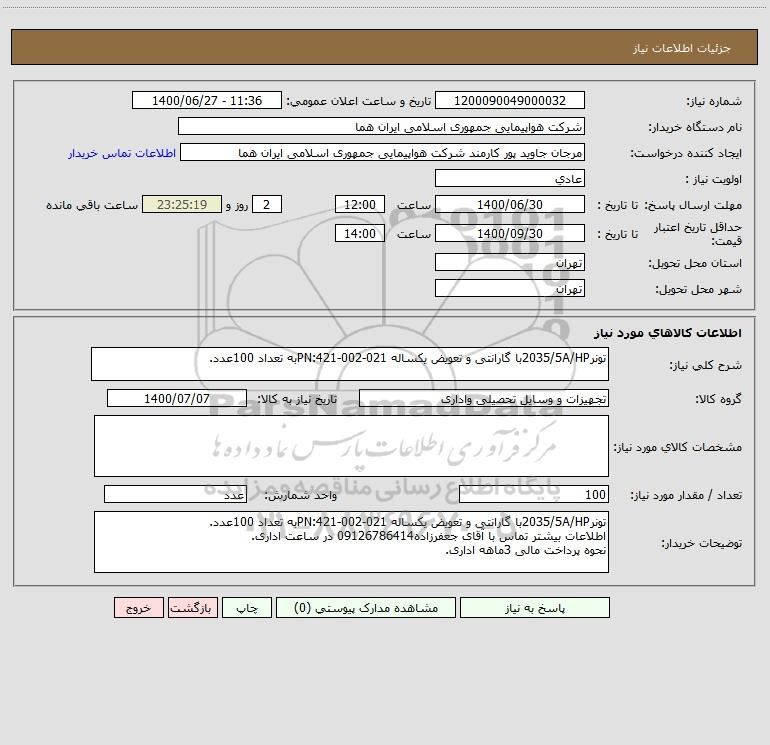Click the مهلت ارسال پاسخ label
This screenshot has width=770, height=745.
pyautogui.click(x=693, y=205)
